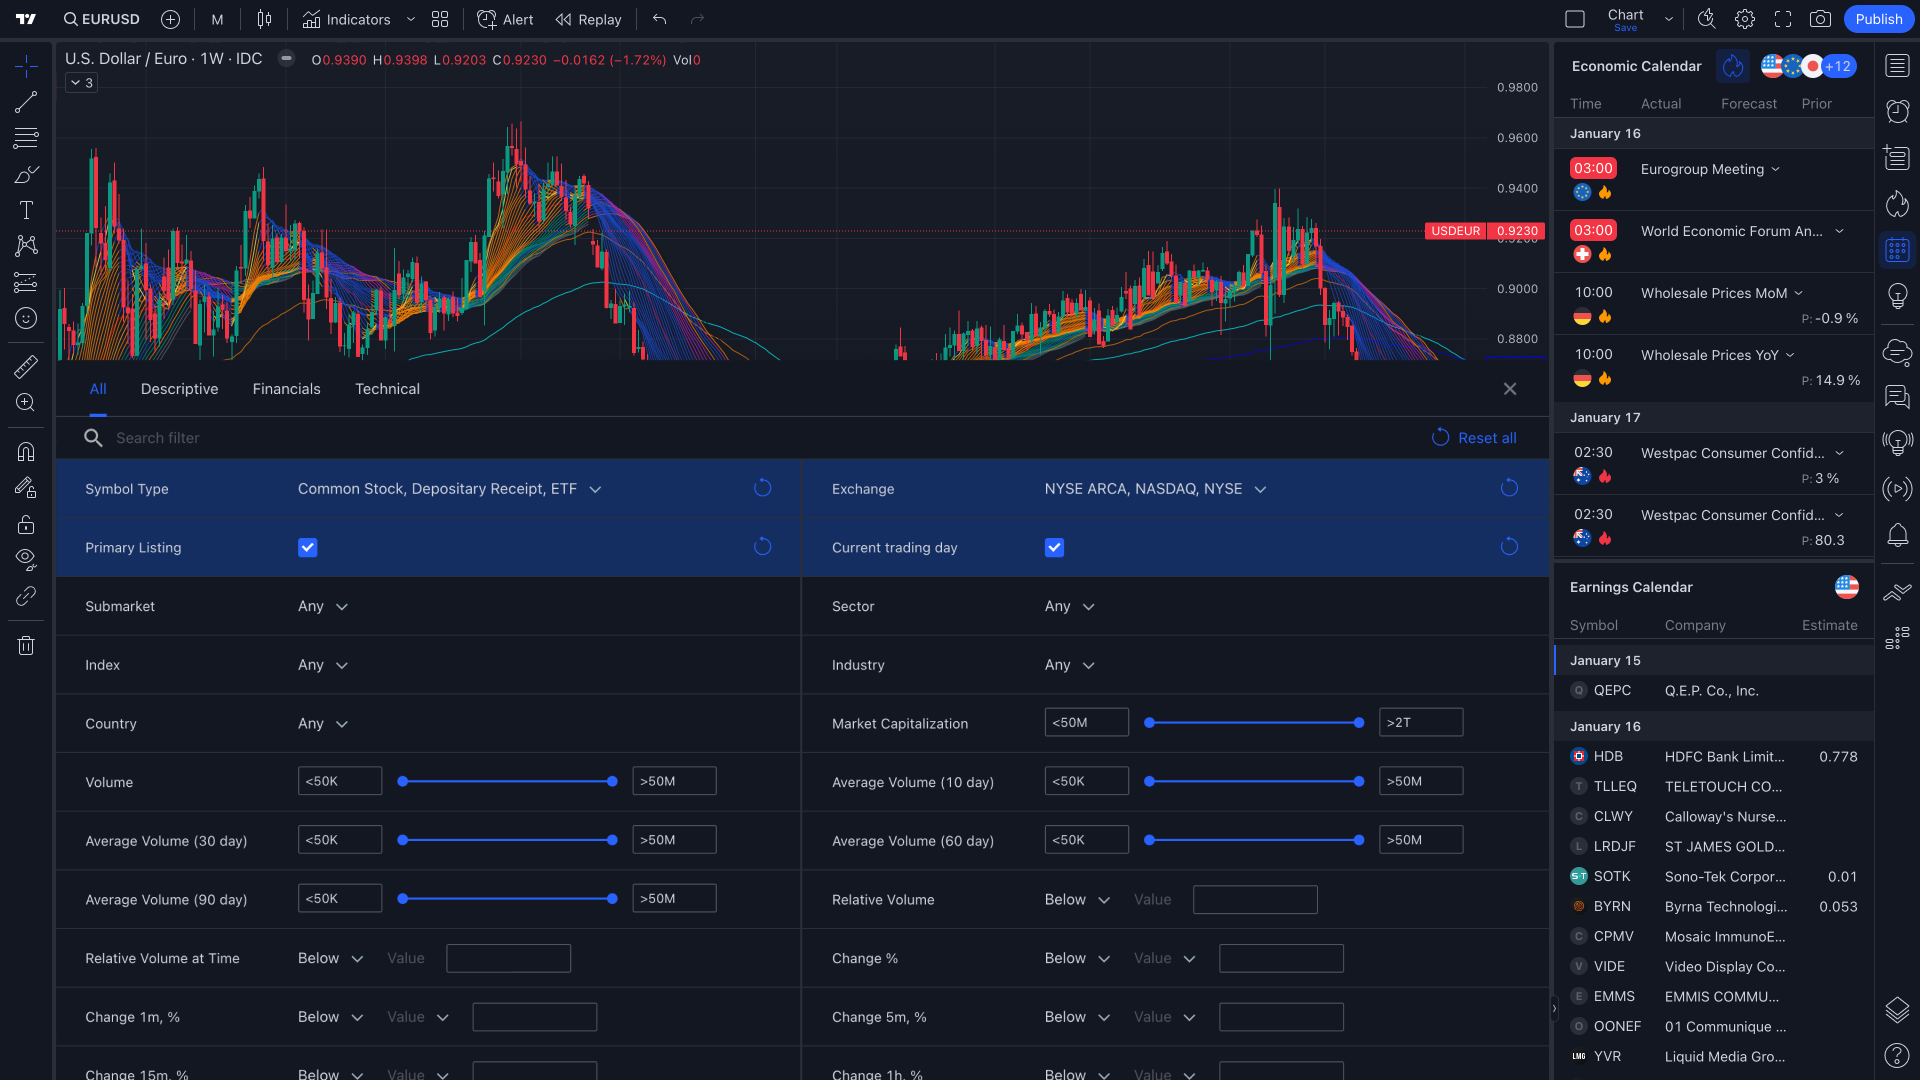The image size is (1920, 1080).
Task: Select the crosshair cursor tool
Action: [26, 64]
